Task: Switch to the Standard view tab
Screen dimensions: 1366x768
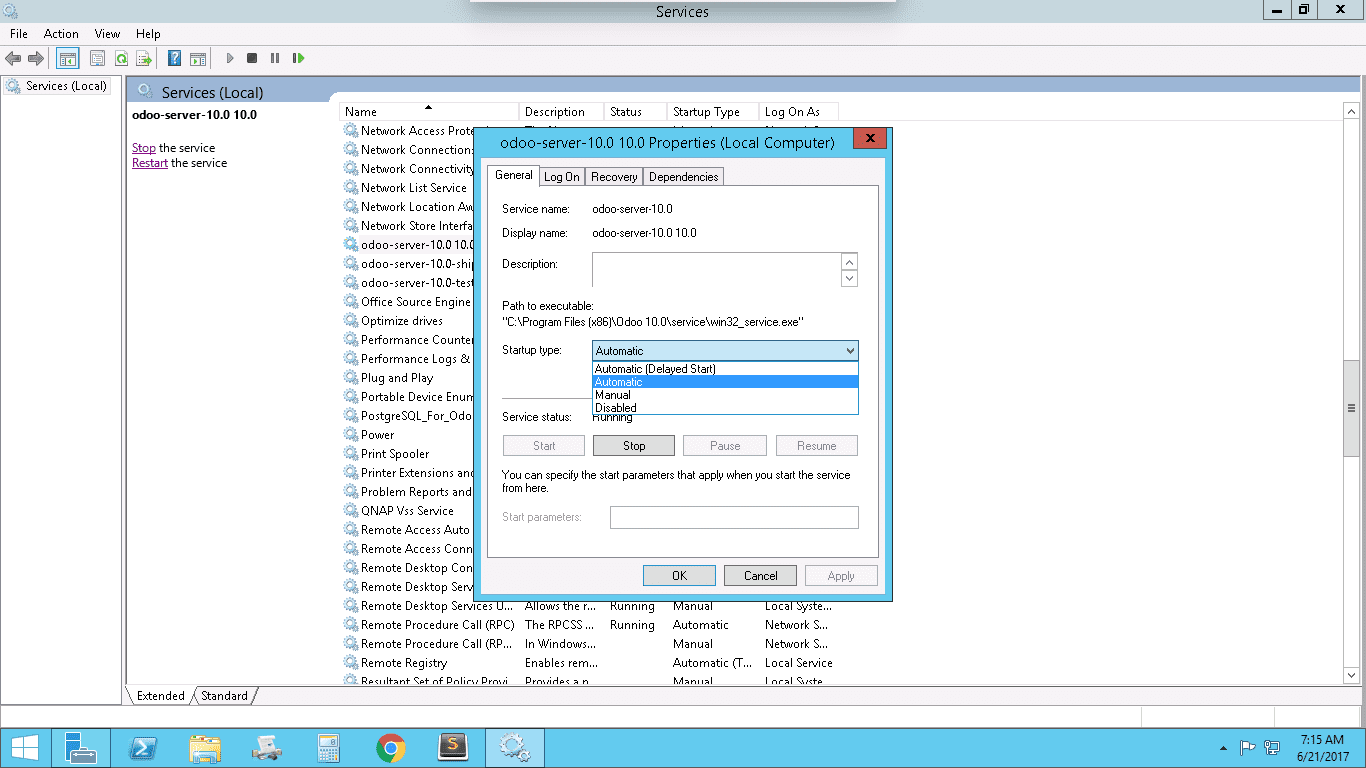Action: tap(224, 696)
